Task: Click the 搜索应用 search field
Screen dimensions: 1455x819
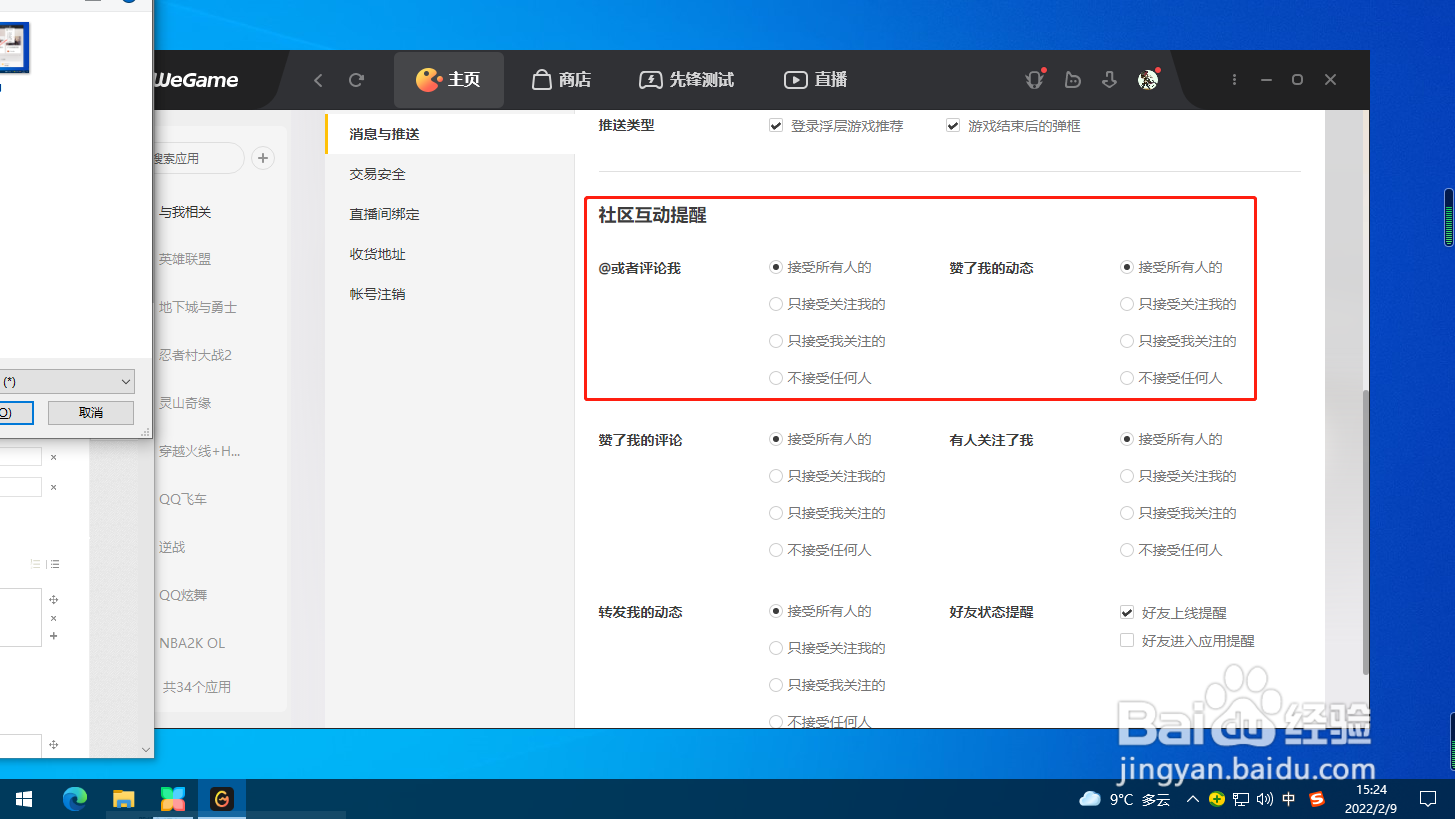Action: tap(195, 157)
